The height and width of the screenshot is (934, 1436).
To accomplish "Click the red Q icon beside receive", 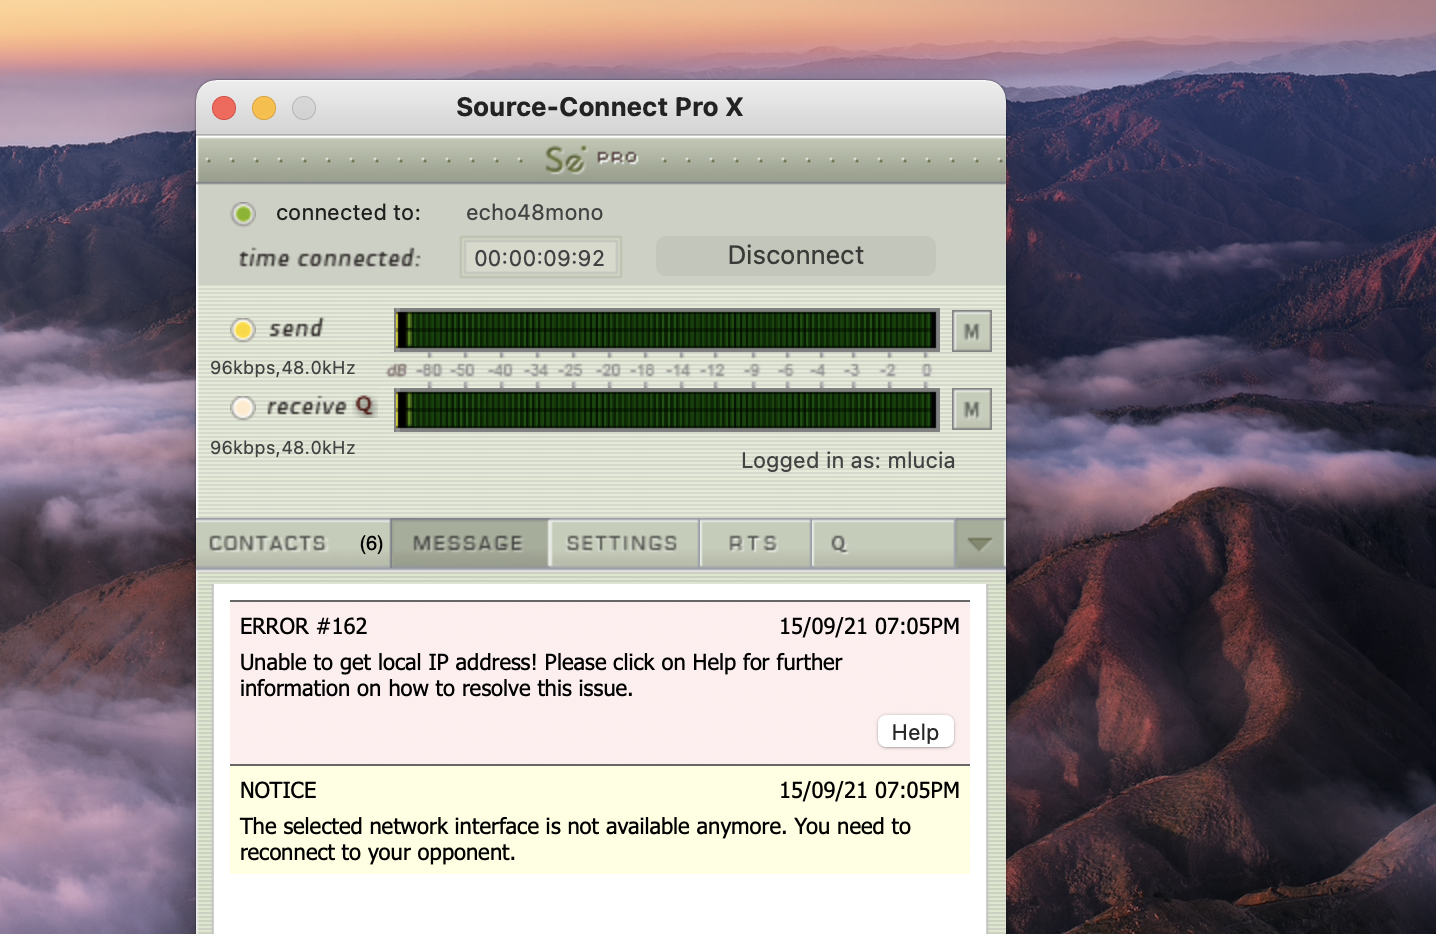I will coord(364,405).
